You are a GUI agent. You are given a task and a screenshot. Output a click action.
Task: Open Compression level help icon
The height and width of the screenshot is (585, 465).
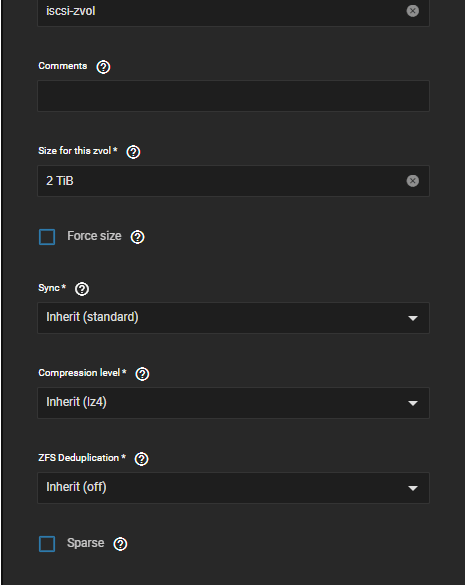pyautogui.click(x=142, y=374)
